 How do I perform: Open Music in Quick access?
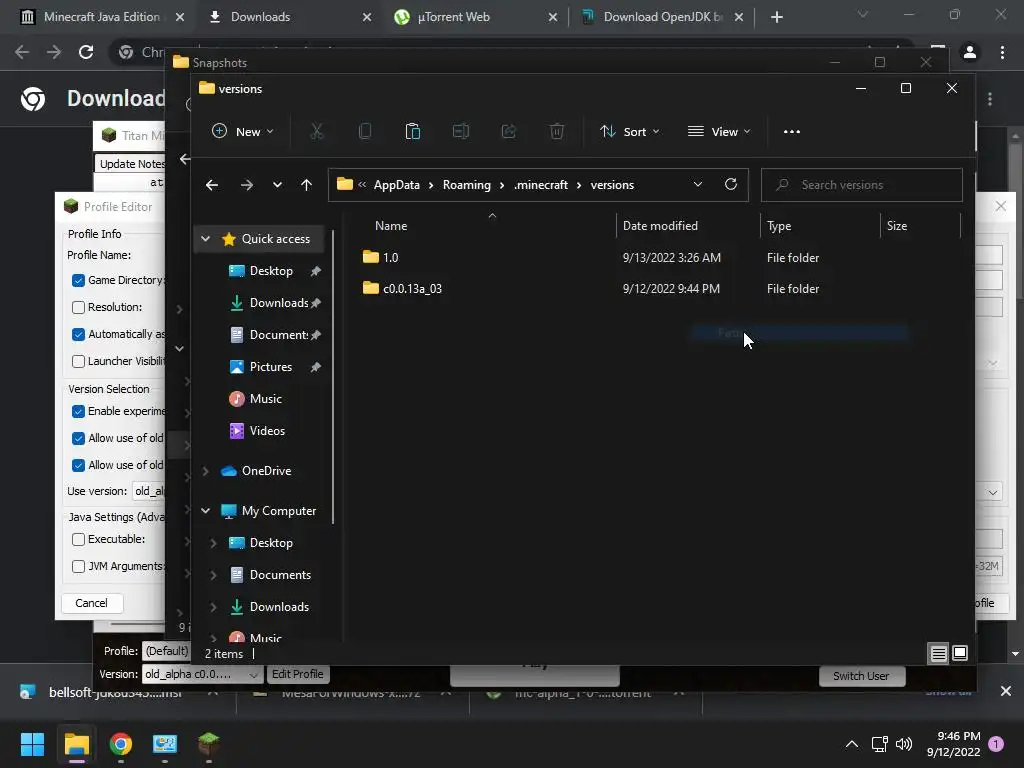(265, 399)
